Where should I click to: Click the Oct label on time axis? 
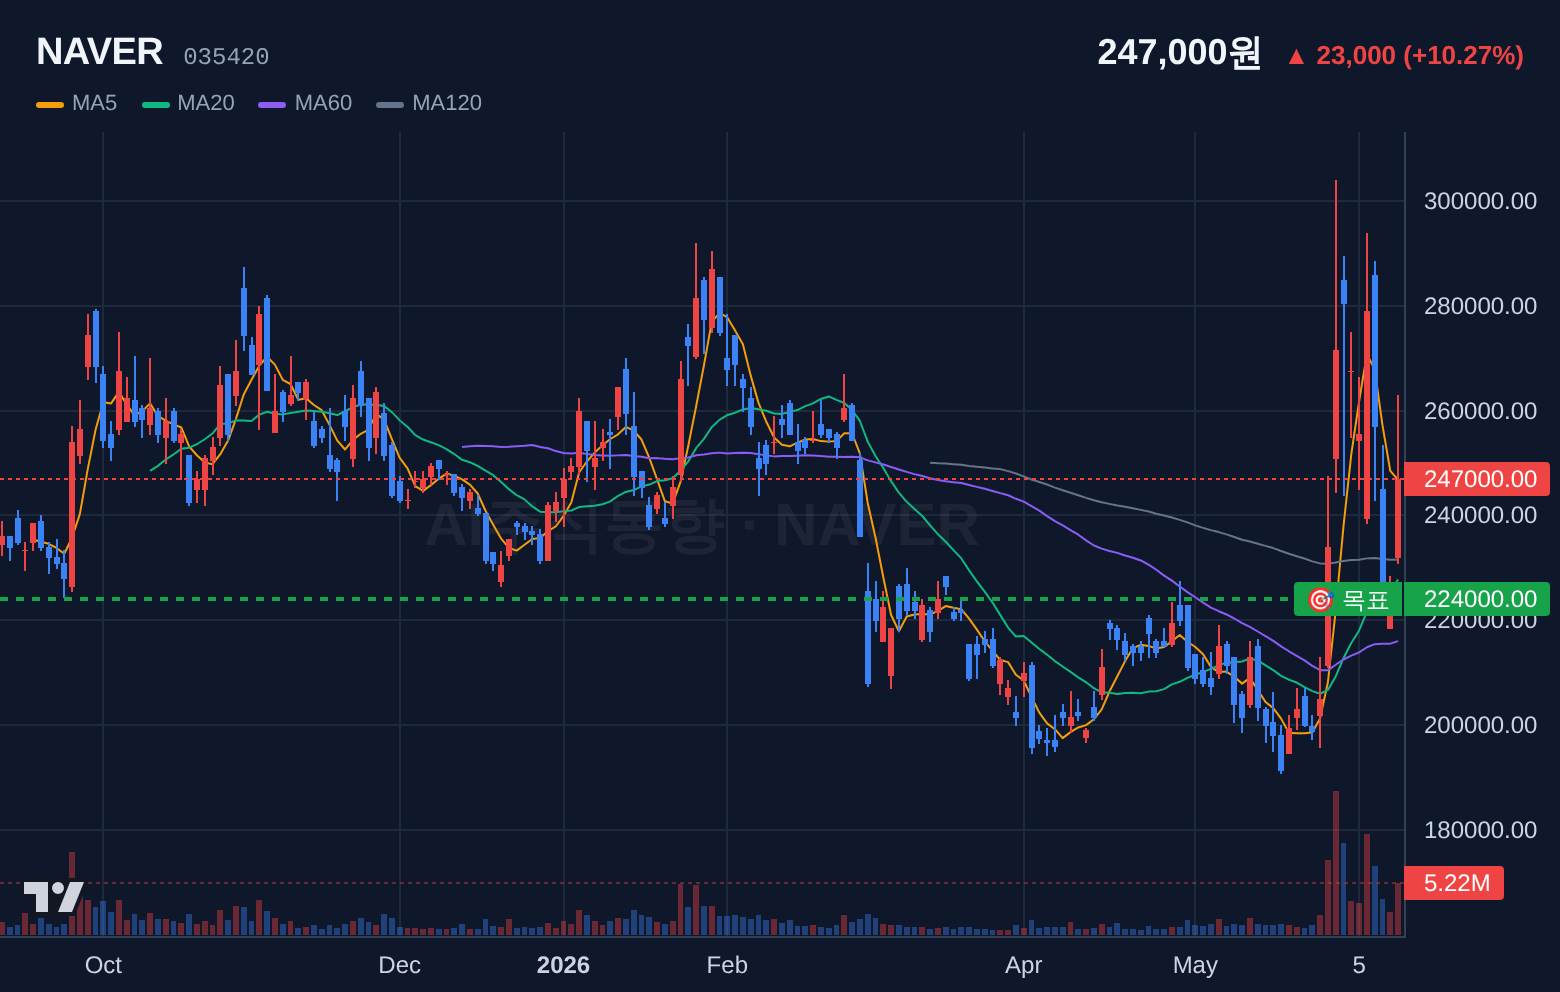click(x=103, y=965)
